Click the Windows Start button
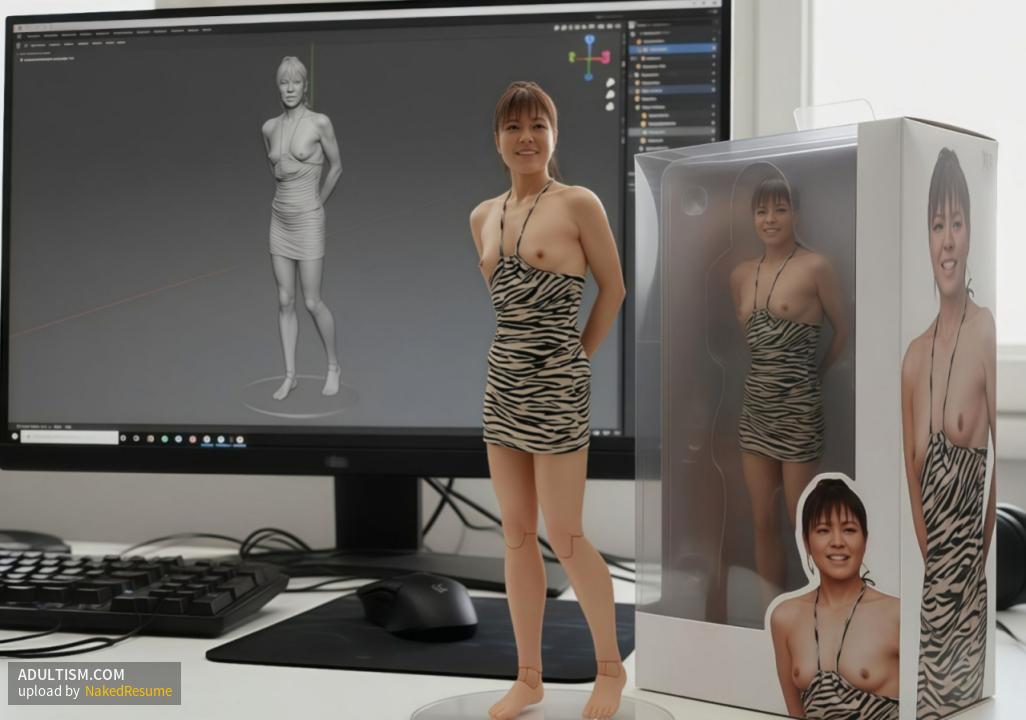This screenshot has width=1026, height=720. click(15, 436)
